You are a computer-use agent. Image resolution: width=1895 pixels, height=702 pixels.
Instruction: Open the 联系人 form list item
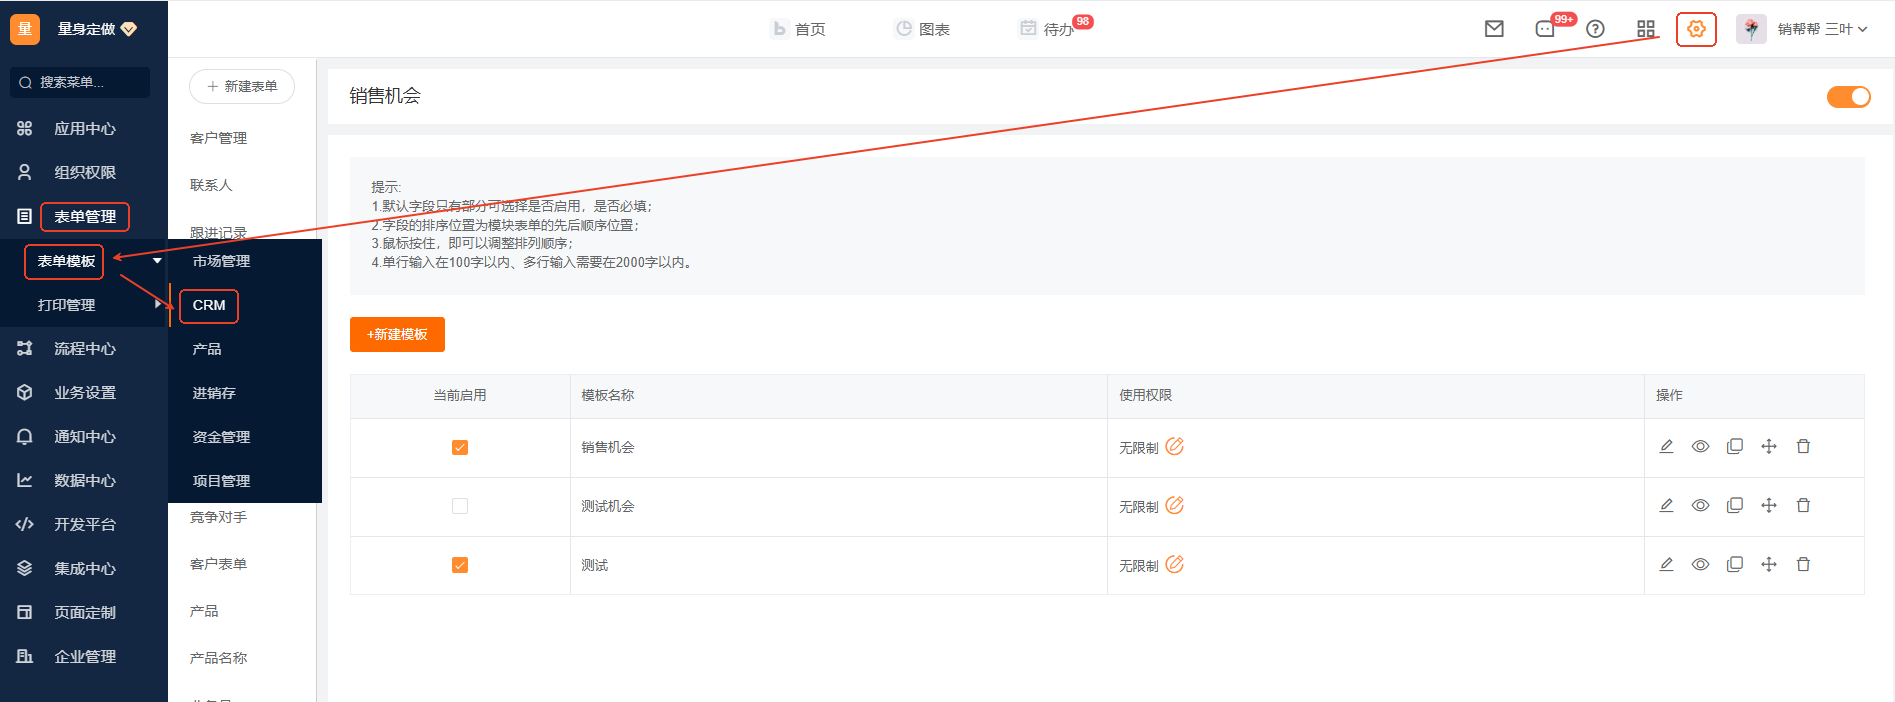click(x=211, y=185)
